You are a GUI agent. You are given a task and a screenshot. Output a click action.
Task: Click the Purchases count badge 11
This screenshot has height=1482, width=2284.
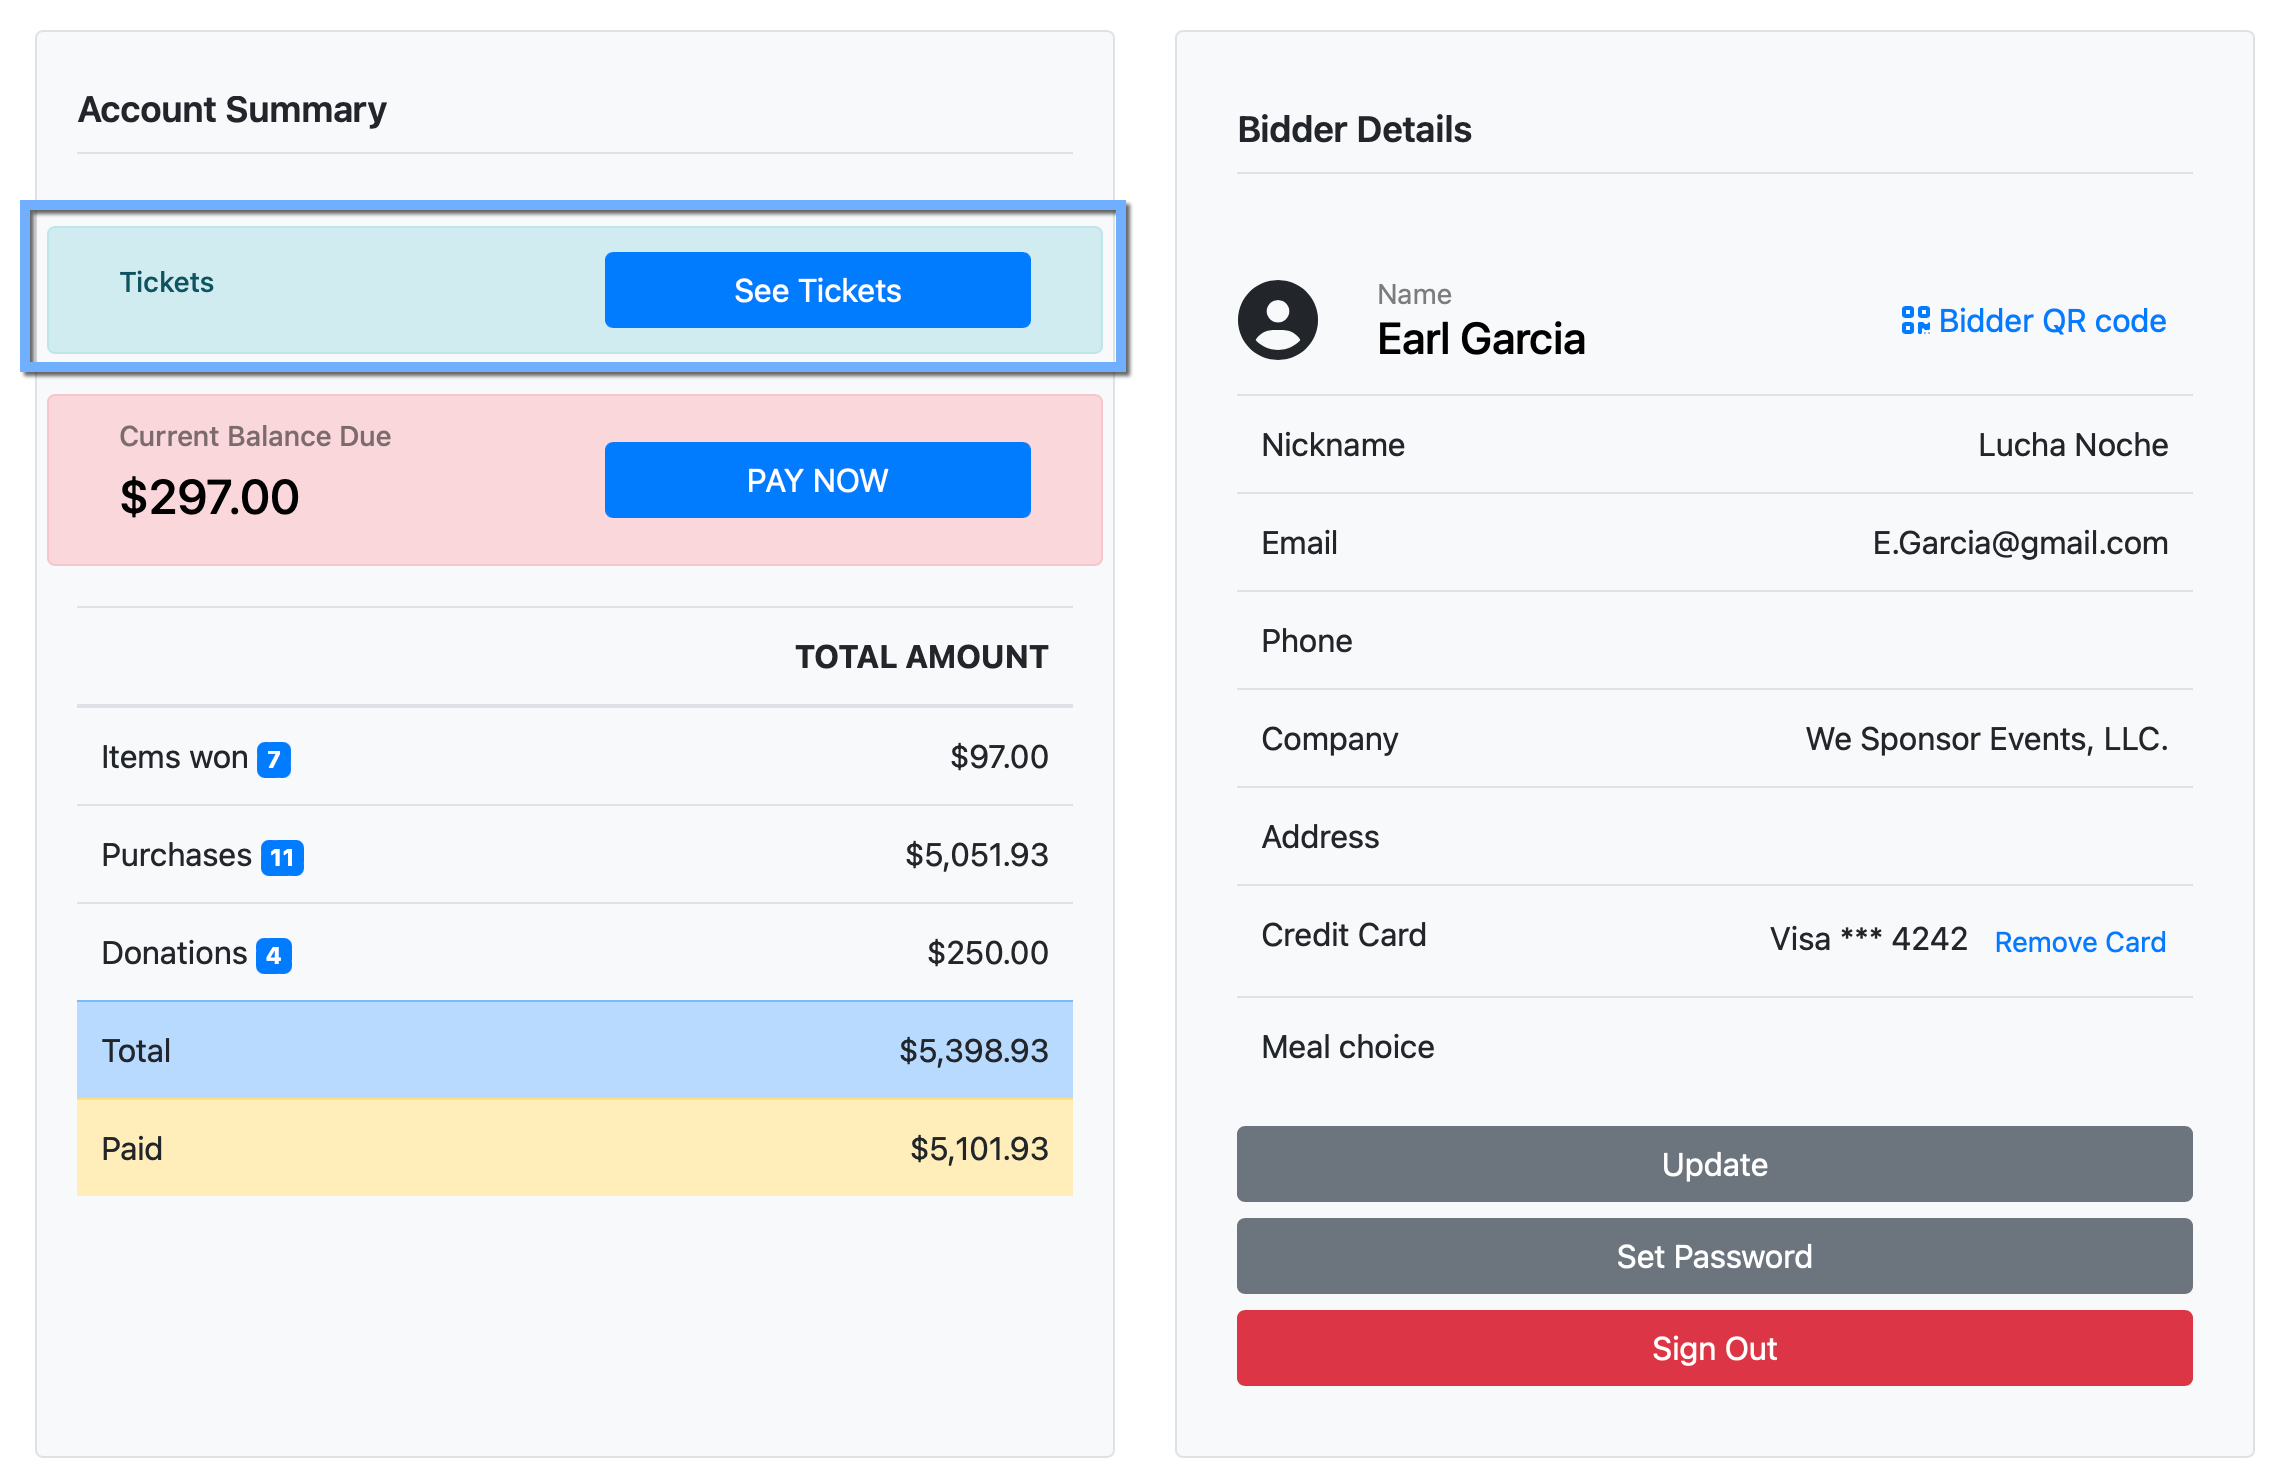pos(282,857)
